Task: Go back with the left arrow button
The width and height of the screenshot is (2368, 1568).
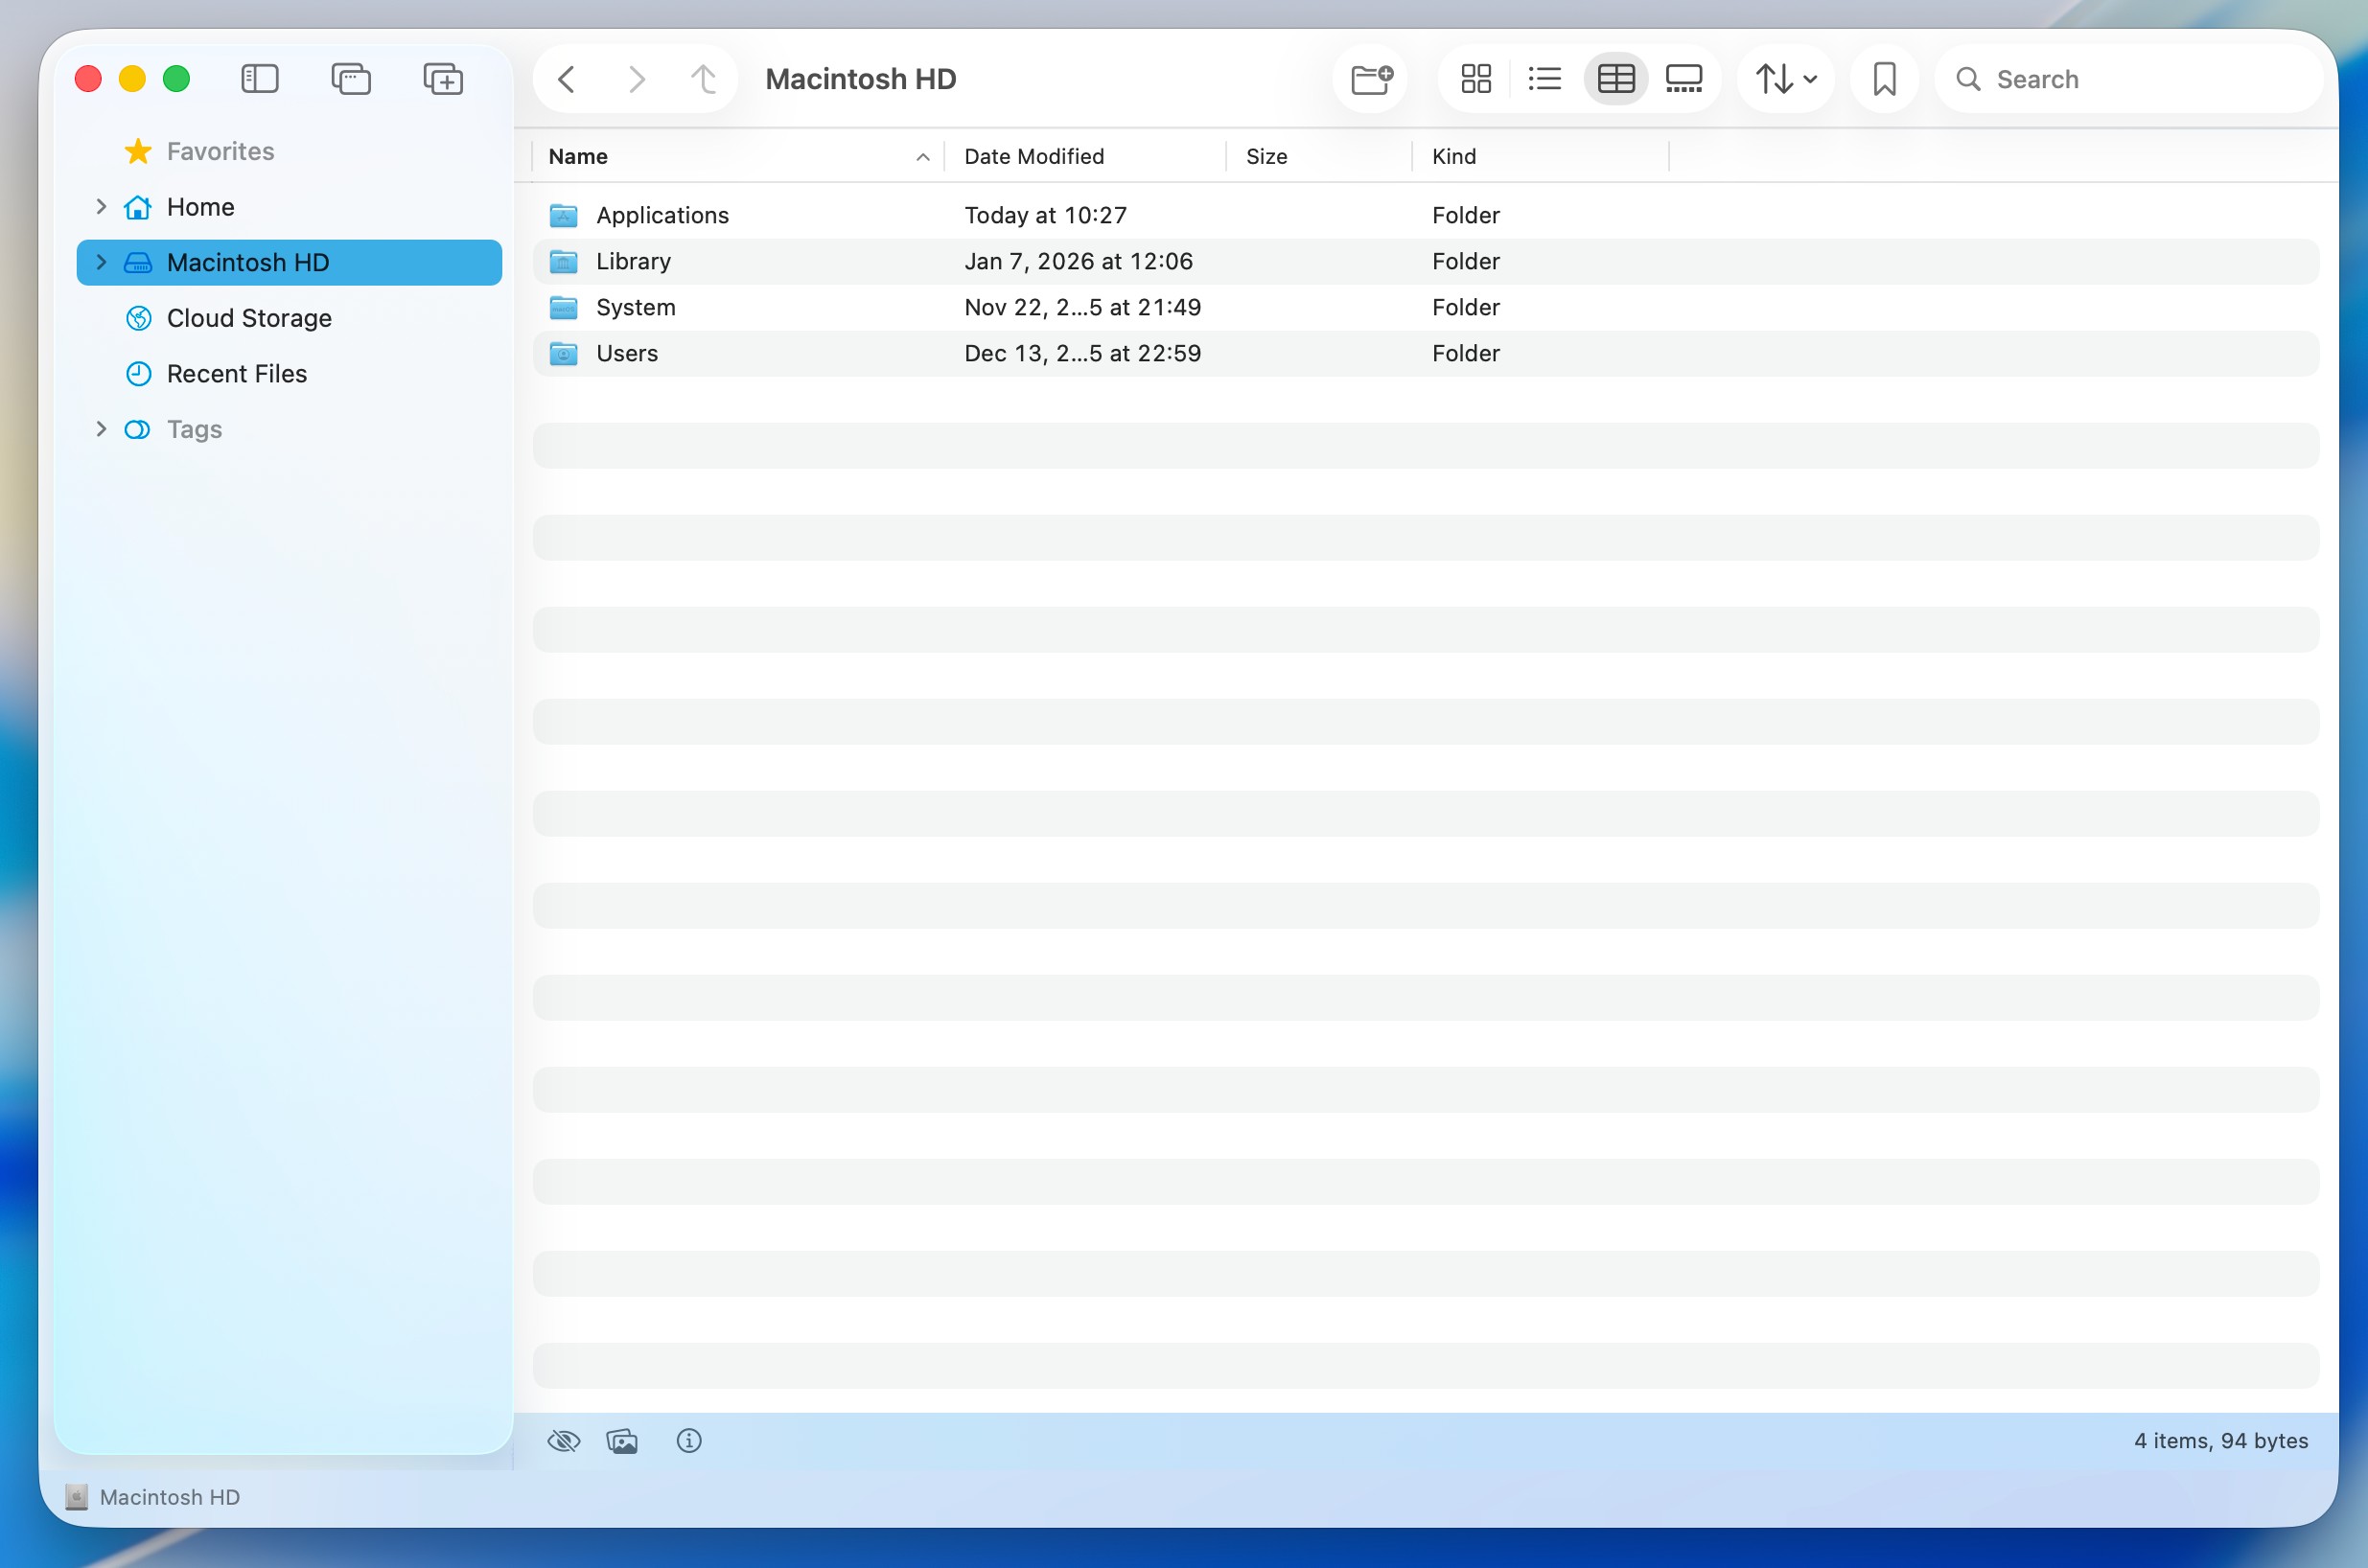Action: [567, 79]
